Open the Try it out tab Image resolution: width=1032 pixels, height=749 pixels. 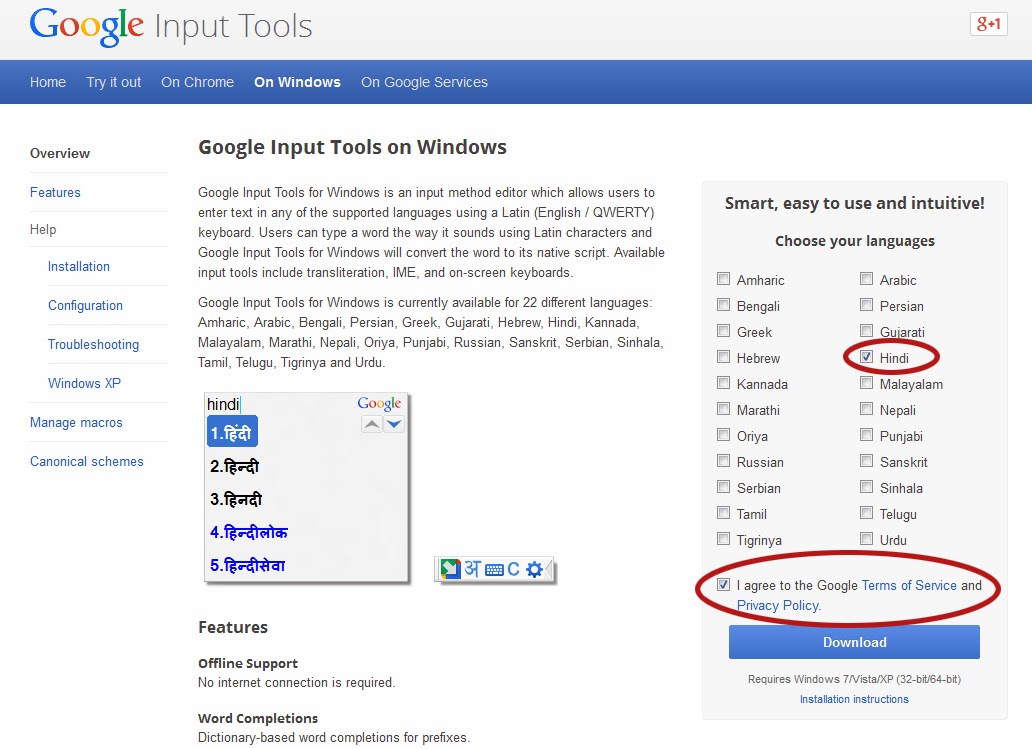[113, 82]
